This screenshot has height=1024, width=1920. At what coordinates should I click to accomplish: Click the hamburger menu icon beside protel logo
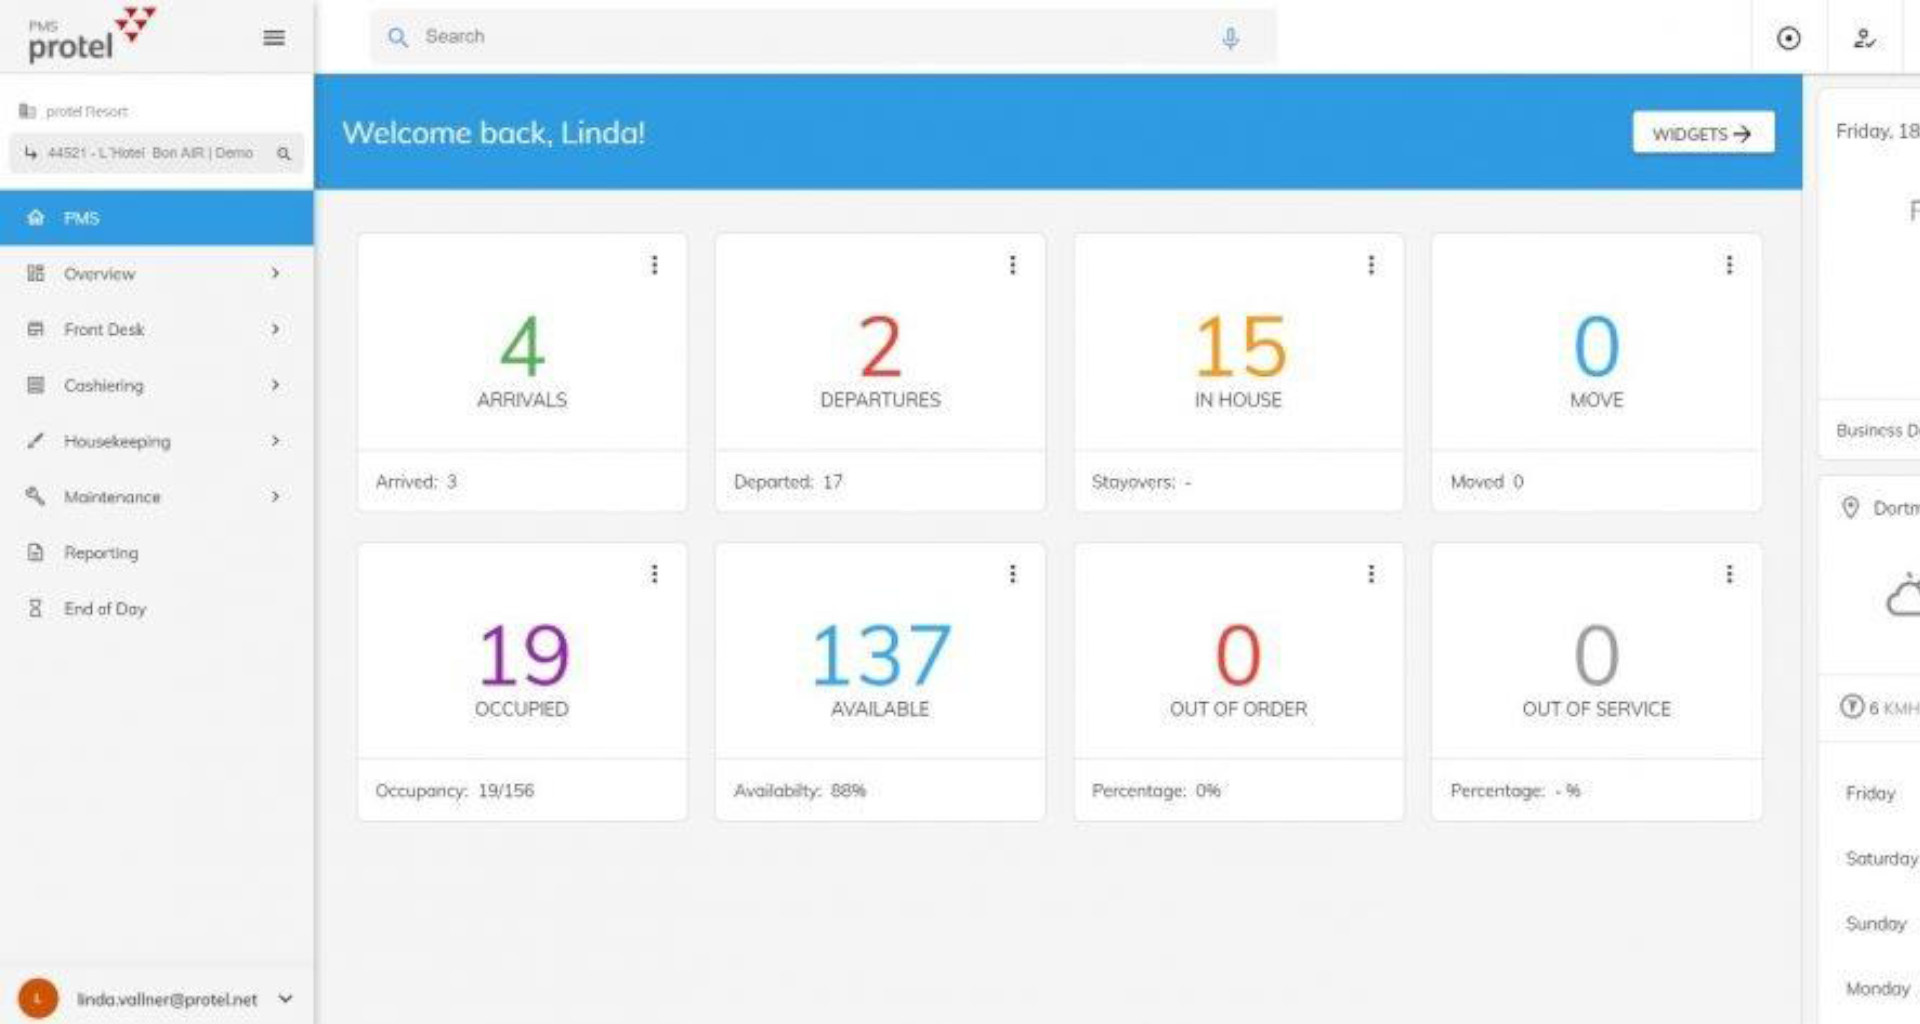(x=273, y=38)
